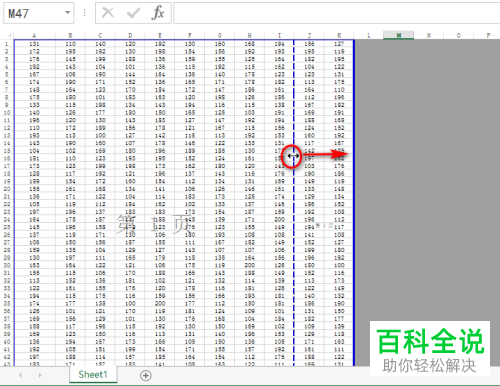The width and height of the screenshot is (500, 386).
Task: Add a new sheet with the plus button
Action: [x=146, y=375]
